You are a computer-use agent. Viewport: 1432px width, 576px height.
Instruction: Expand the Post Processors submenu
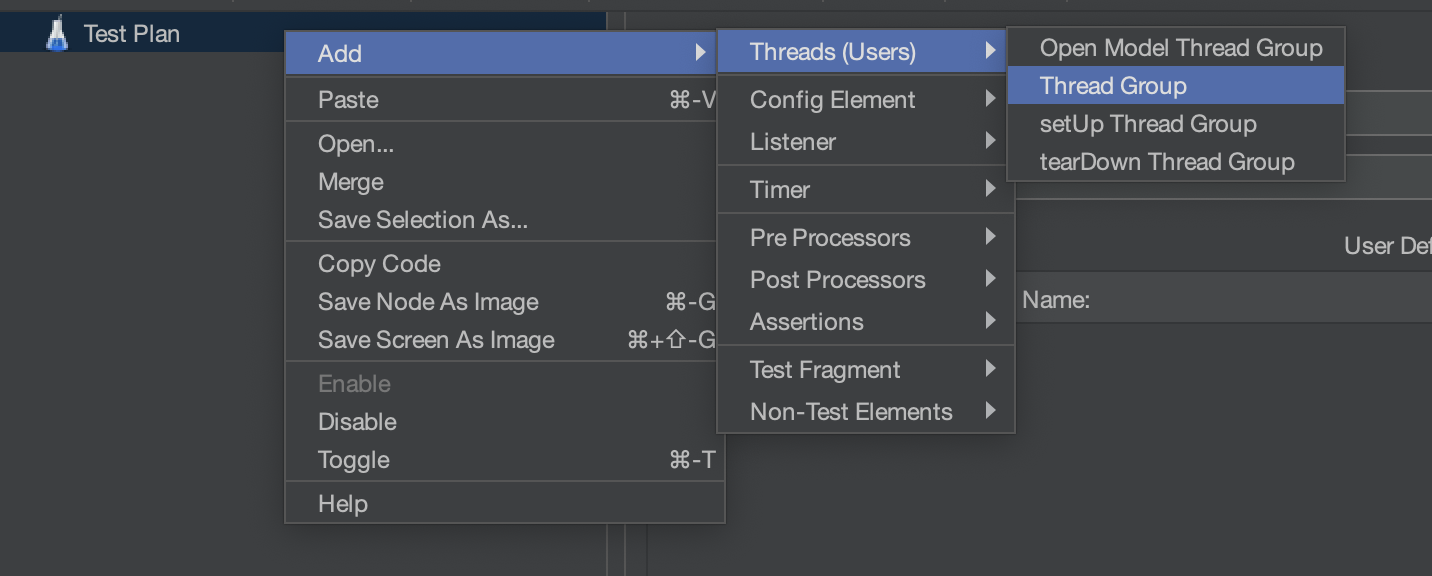tap(837, 280)
